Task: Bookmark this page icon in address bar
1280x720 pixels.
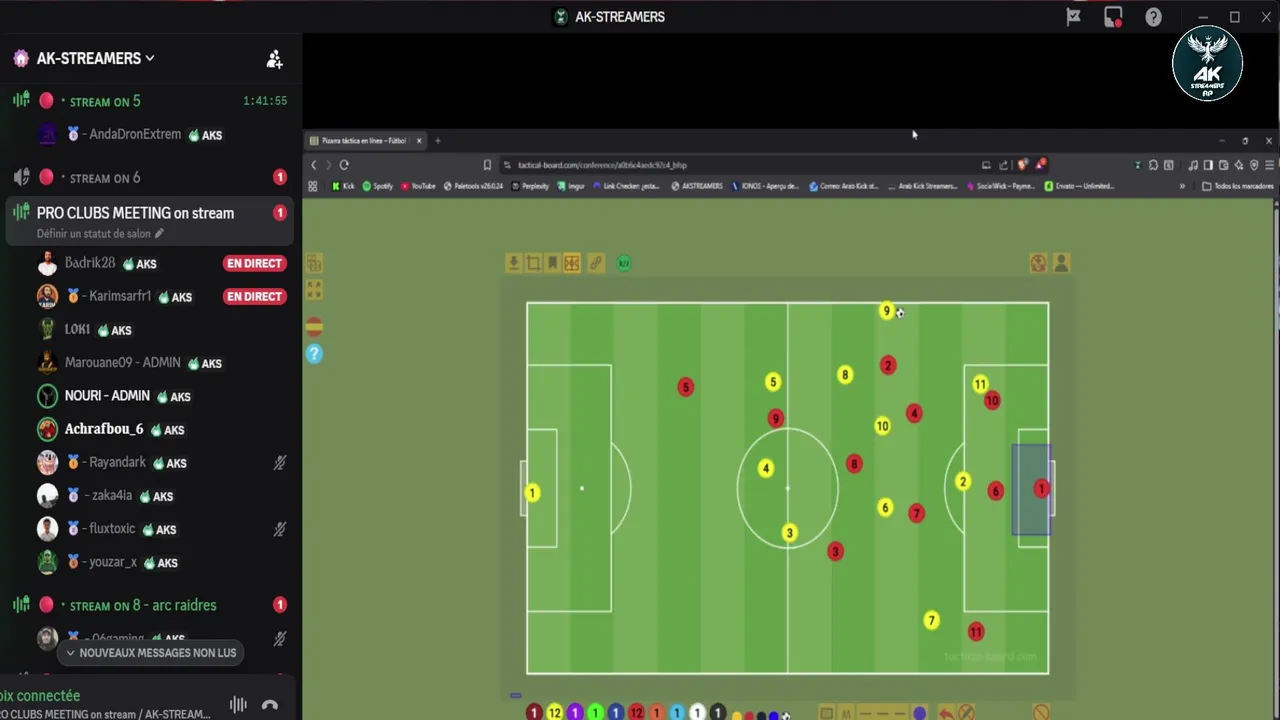Action: point(487,165)
